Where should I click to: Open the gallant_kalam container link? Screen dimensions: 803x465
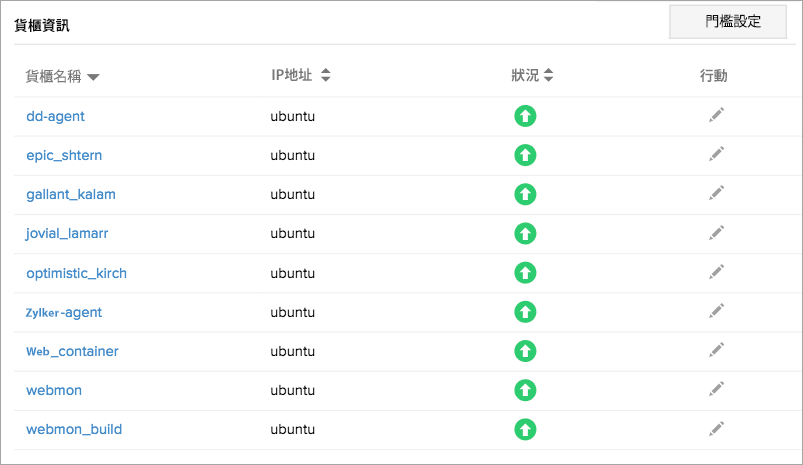(71, 195)
